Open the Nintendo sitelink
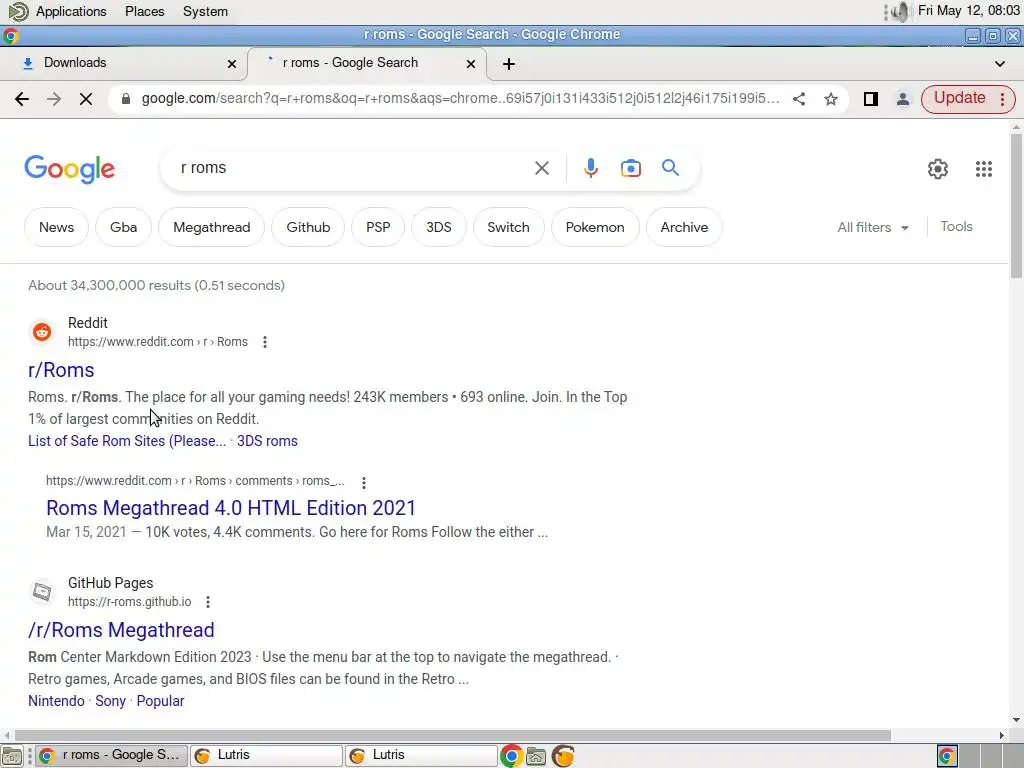The image size is (1024, 768). [56, 701]
